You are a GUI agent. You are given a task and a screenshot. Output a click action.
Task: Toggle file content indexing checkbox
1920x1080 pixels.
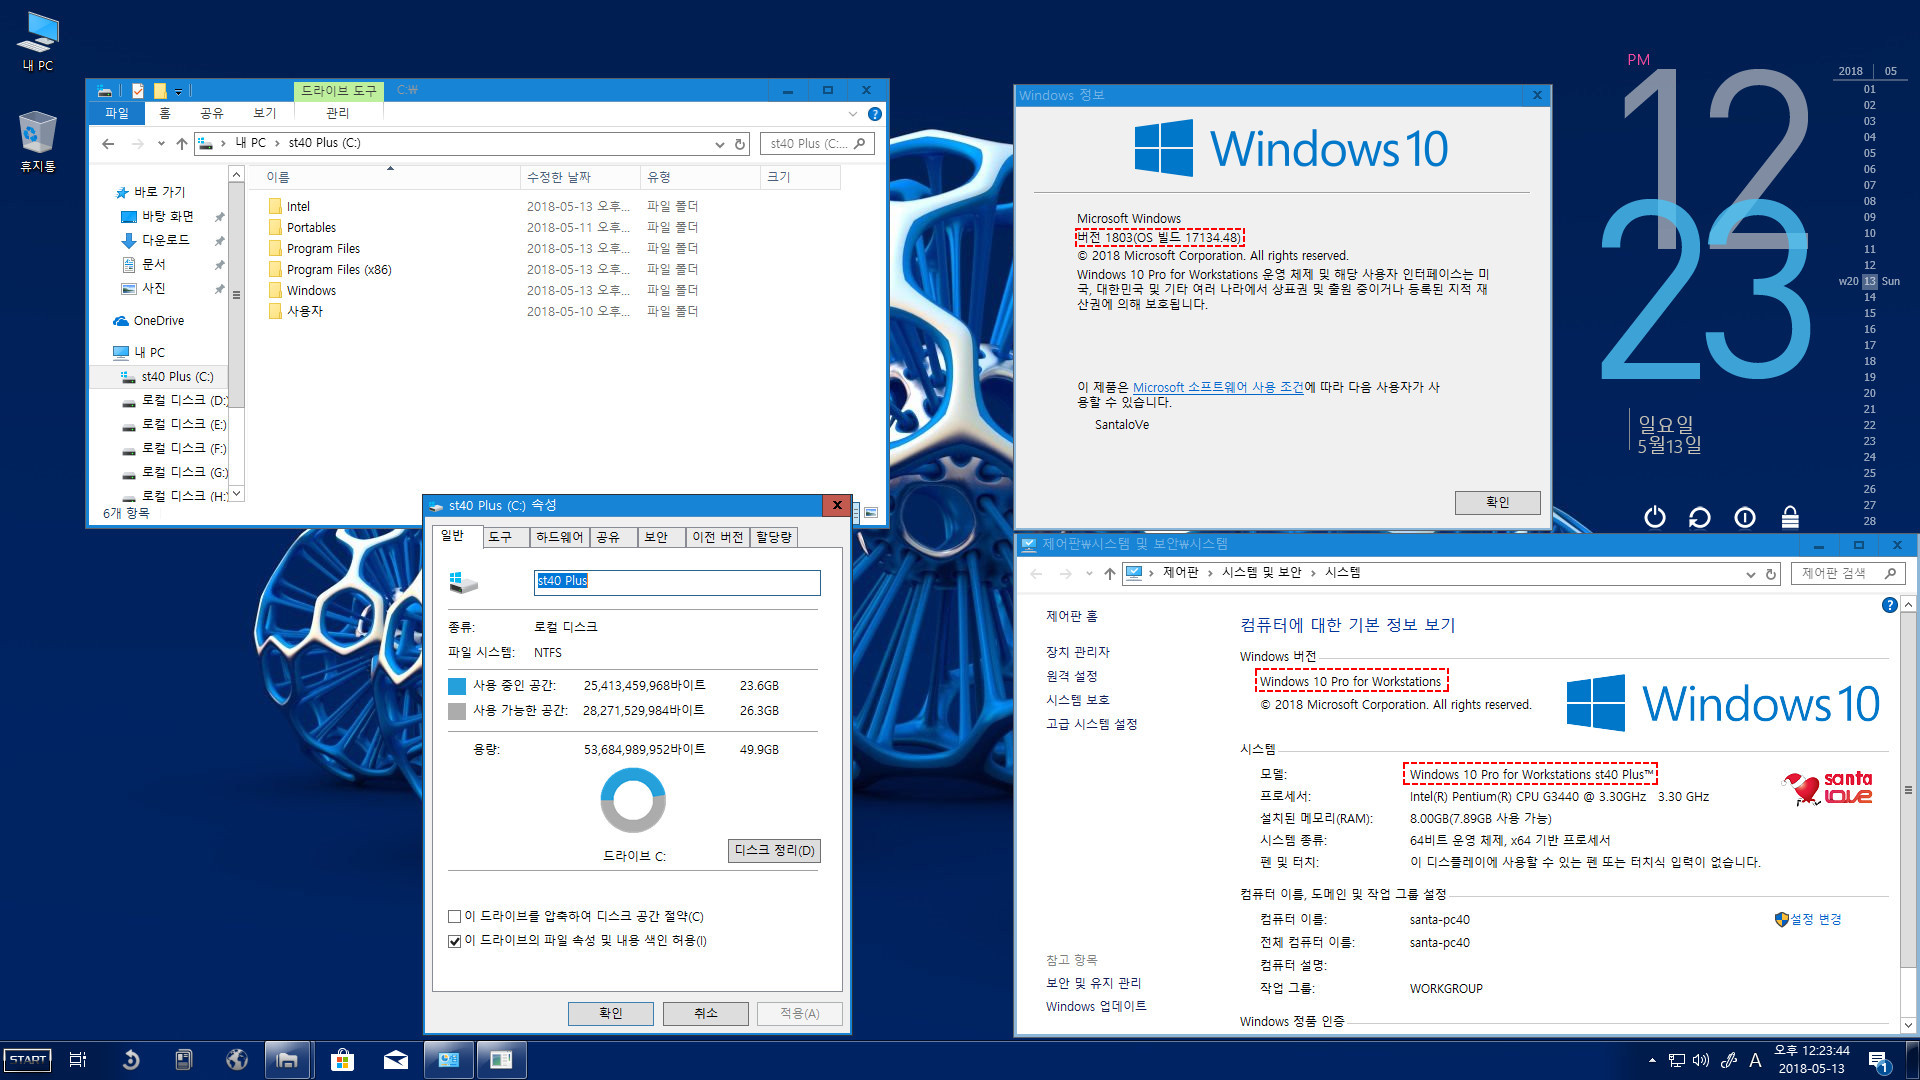[x=455, y=941]
